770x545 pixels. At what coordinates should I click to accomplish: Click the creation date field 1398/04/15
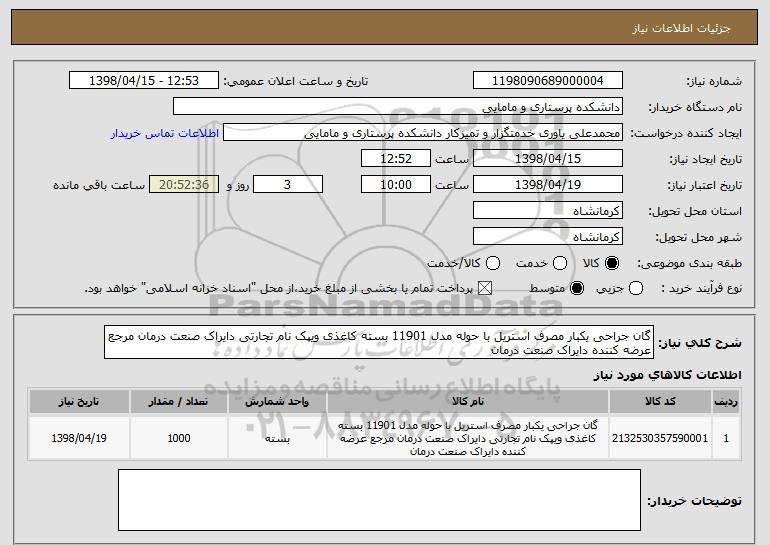pyautogui.click(x=548, y=159)
